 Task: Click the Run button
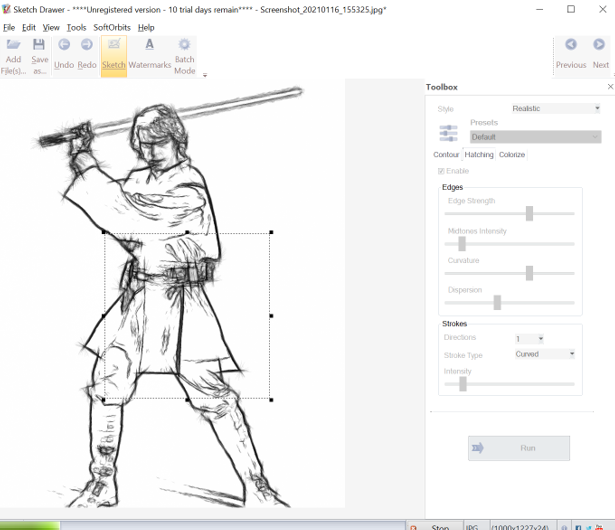(519, 448)
